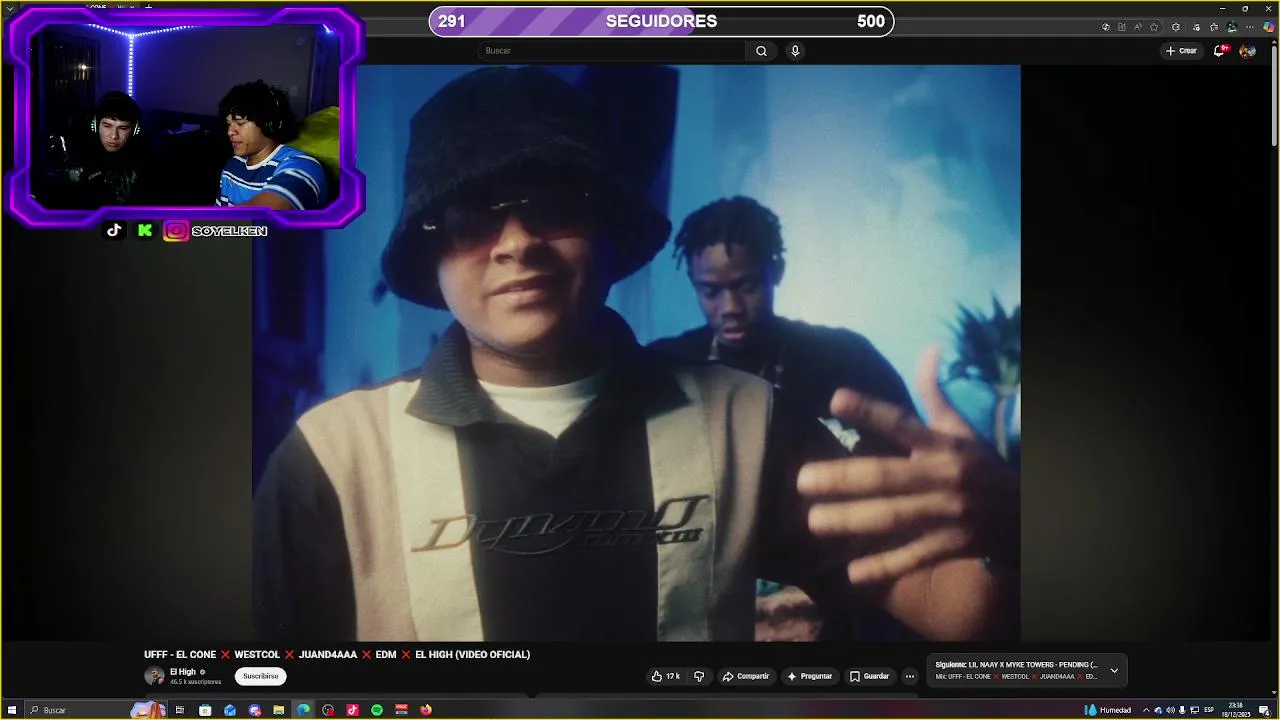Open Task View in taskbar
Screen dimensions: 1280x720
[180, 710]
